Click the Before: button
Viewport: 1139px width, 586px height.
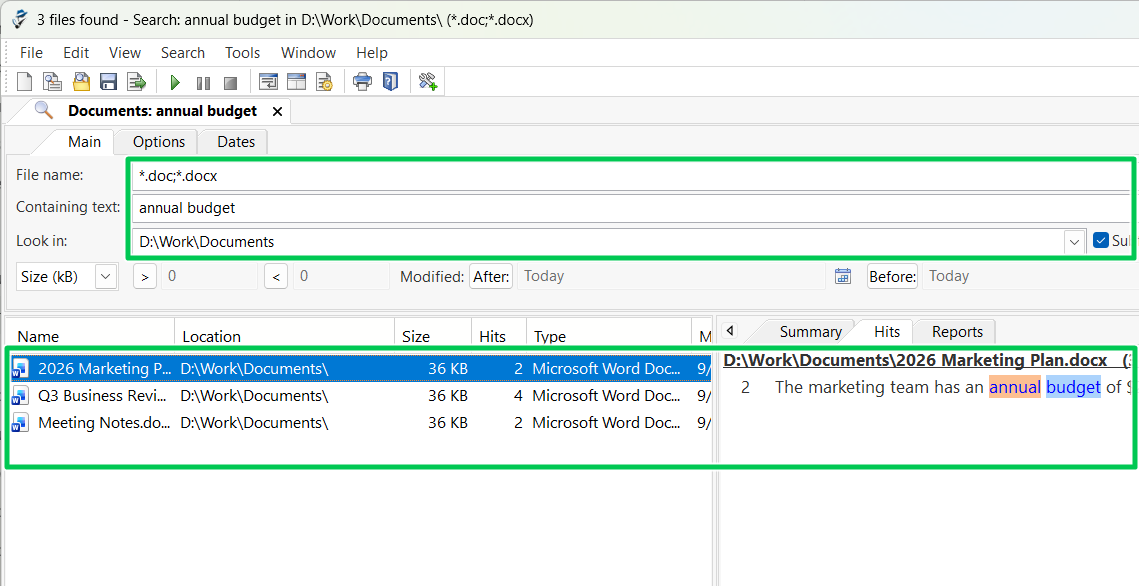(892, 277)
